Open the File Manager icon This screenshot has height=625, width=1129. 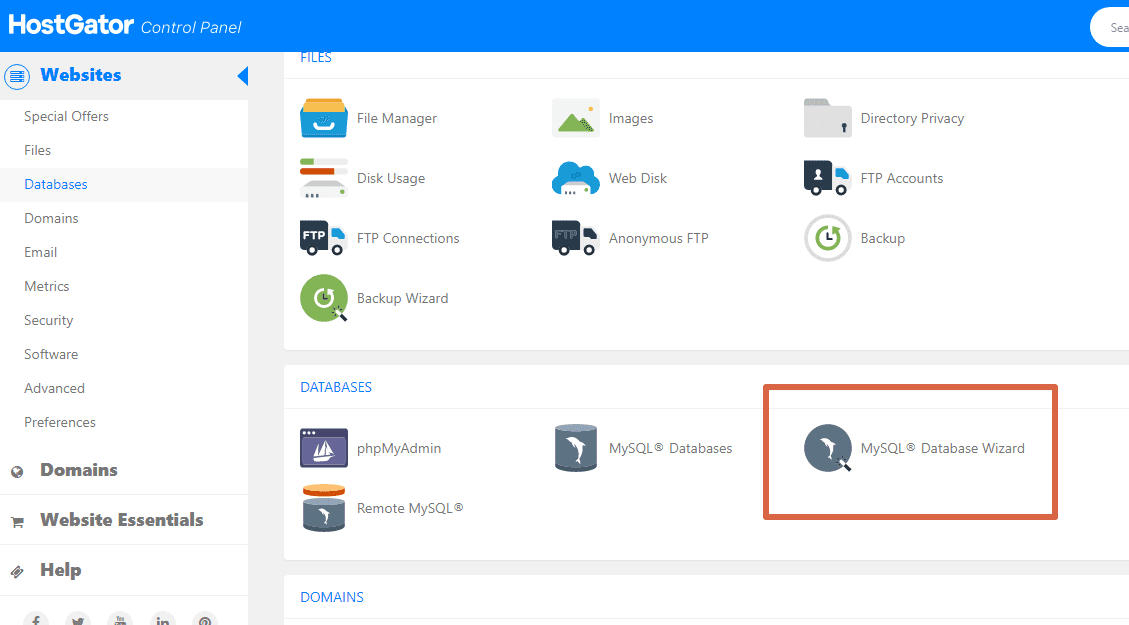point(324,118)
